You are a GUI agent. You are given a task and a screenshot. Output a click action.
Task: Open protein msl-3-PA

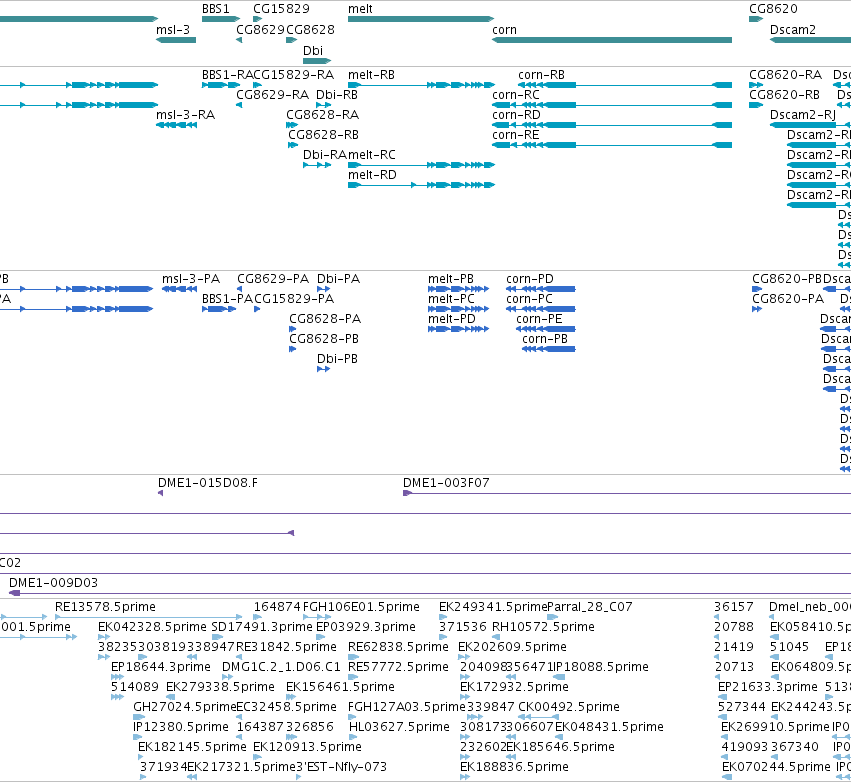[x=191, y=279]
